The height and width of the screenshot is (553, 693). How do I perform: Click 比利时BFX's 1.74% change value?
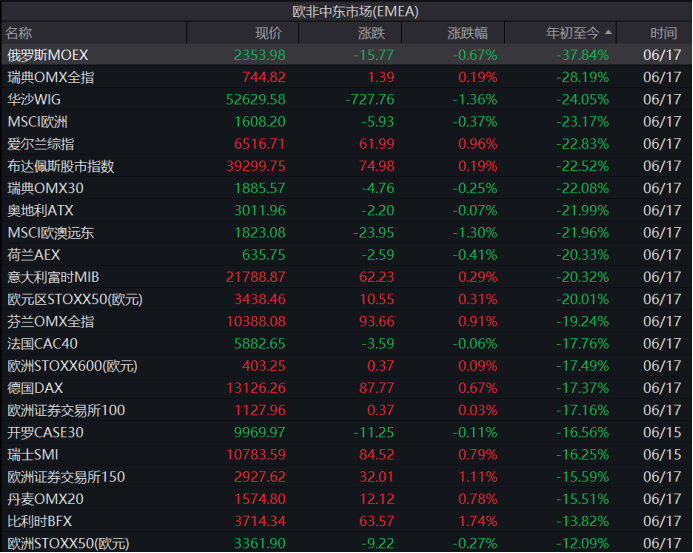[x=477, y=521]
